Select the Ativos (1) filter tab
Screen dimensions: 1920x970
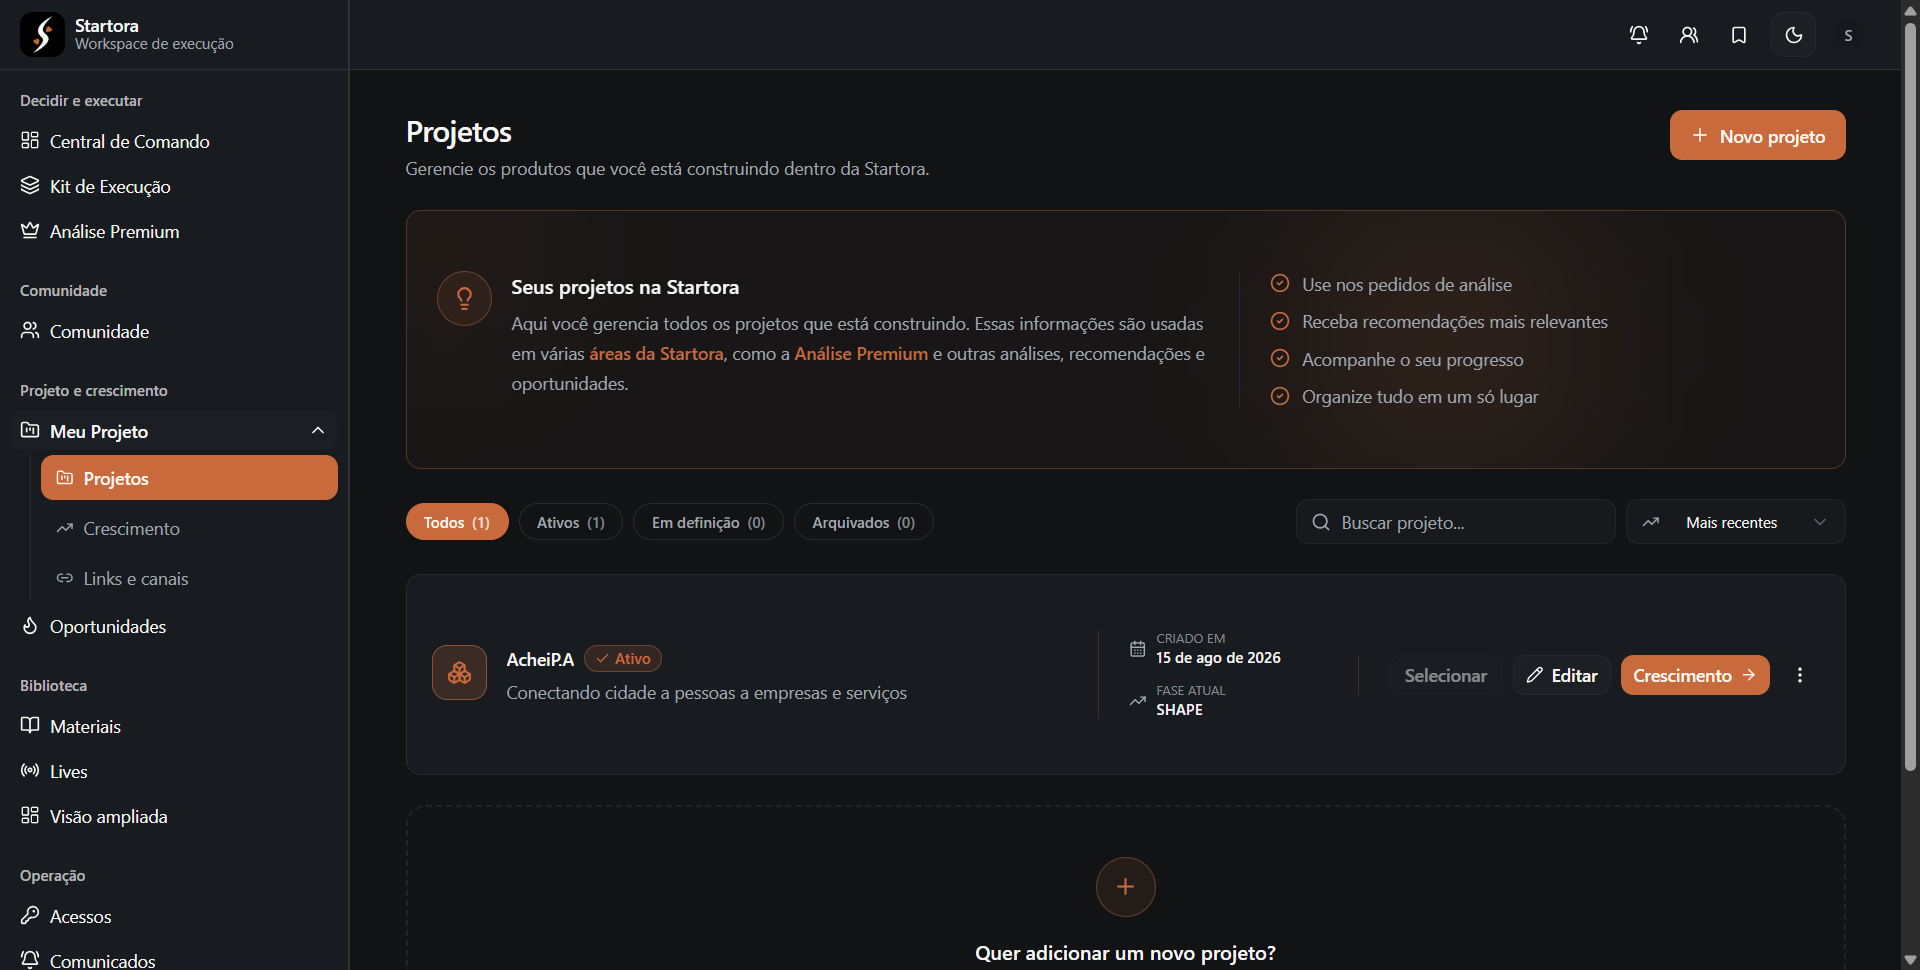[571, 522]
